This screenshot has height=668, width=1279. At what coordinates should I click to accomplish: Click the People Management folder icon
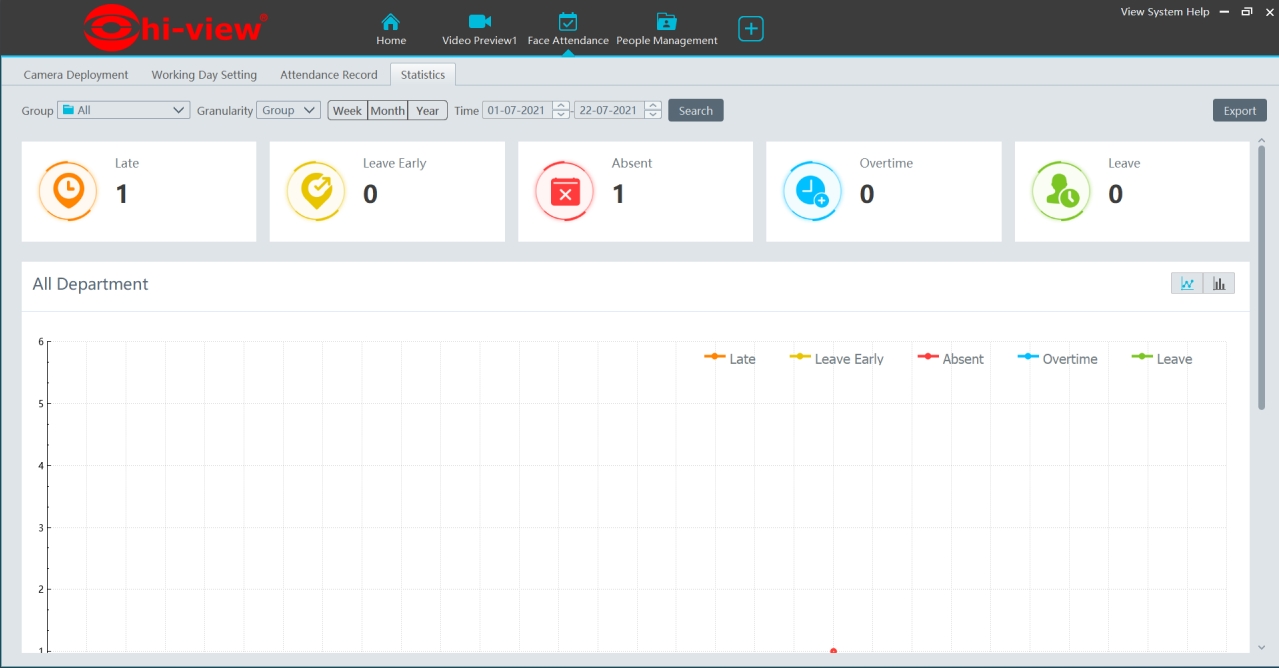[666, 22]
